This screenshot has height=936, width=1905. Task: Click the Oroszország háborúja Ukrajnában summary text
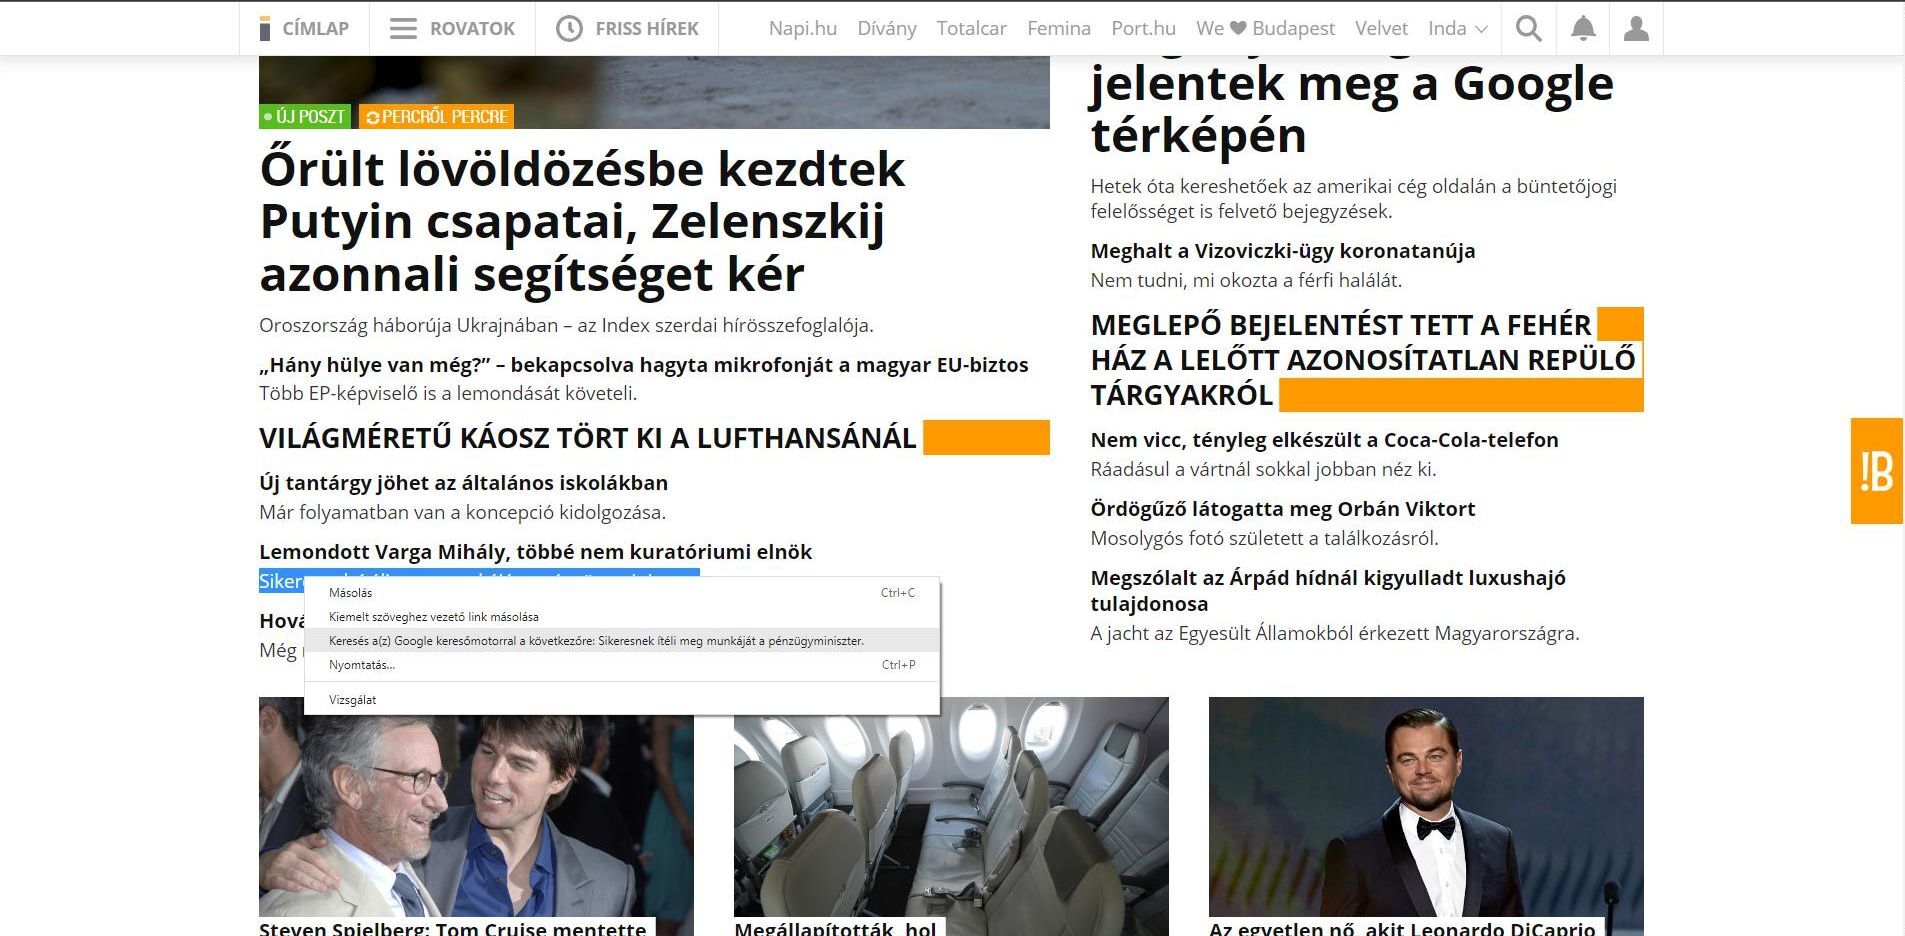(x=566, y=325)
